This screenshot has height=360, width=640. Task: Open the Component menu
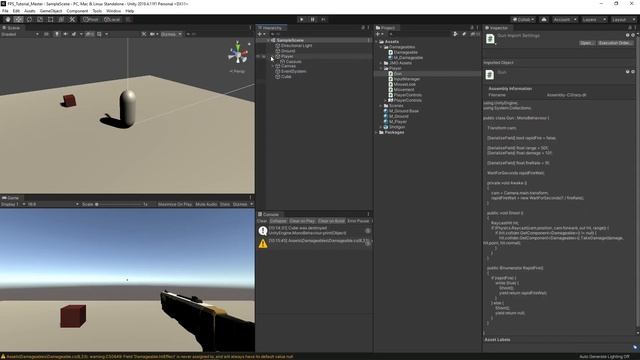point(77,11)
